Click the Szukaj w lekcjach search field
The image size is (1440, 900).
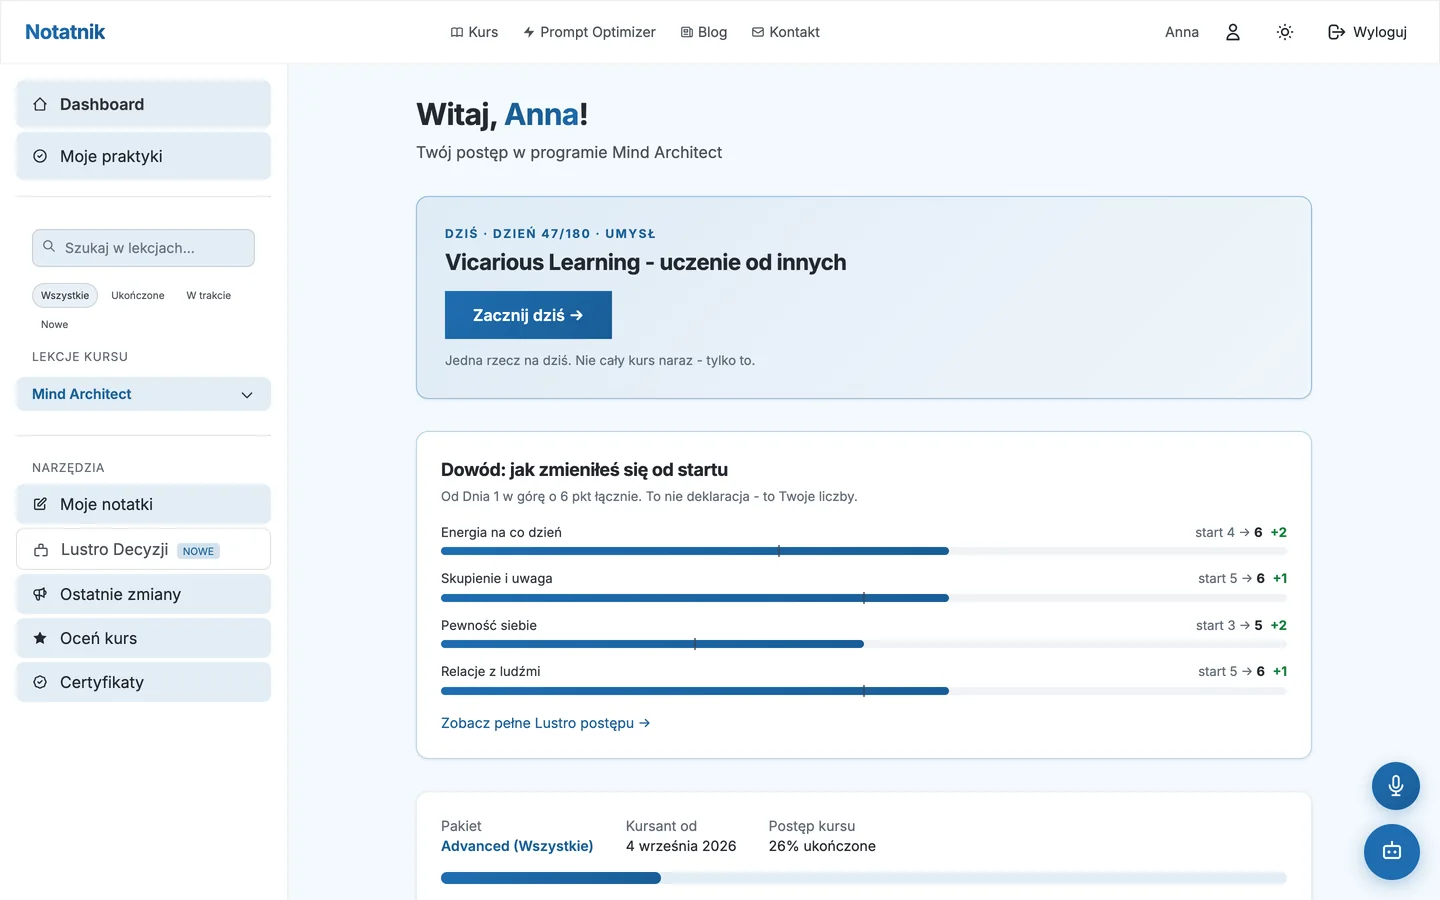143,248
